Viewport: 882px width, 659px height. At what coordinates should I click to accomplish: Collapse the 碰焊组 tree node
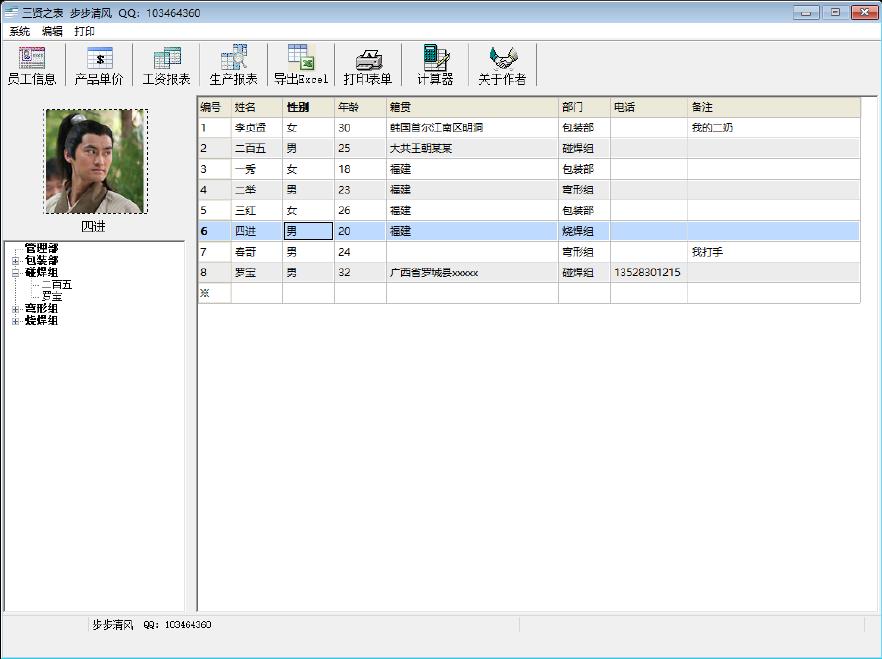15,273
